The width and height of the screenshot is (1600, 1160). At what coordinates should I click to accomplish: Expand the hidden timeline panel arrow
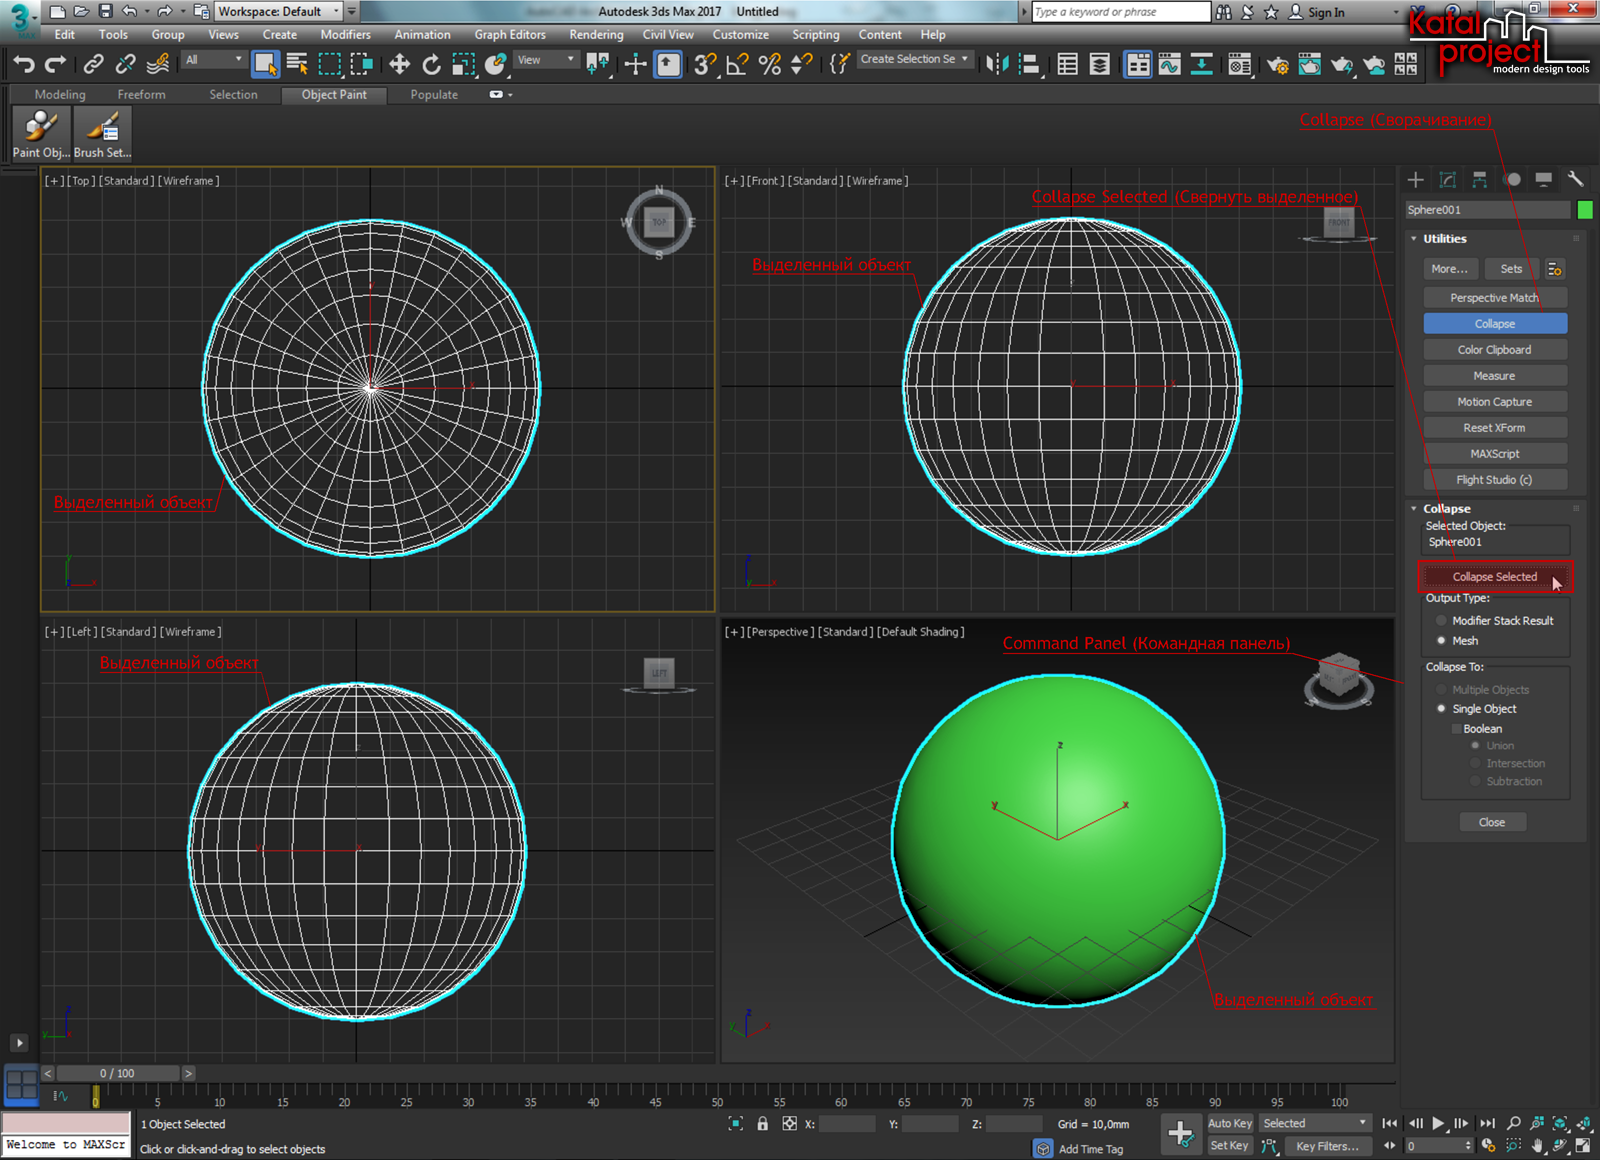point(19,1042)
